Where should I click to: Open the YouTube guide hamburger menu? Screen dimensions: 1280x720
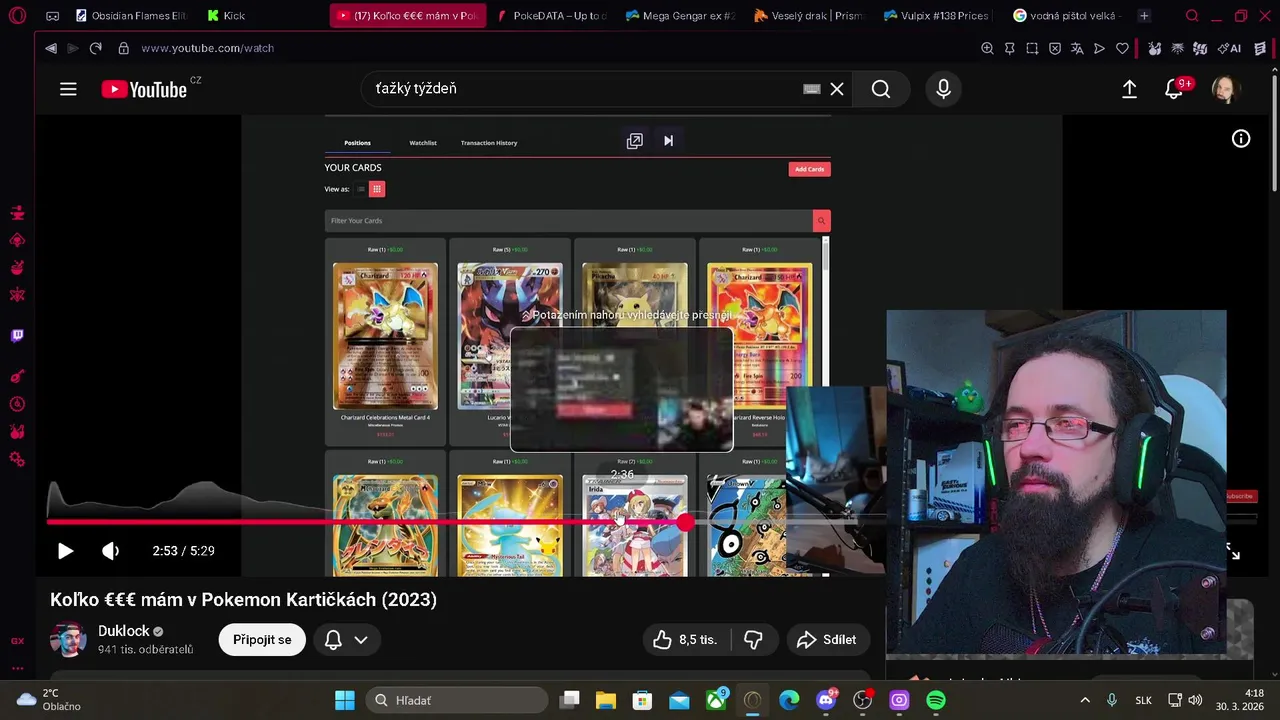[68, 89]
